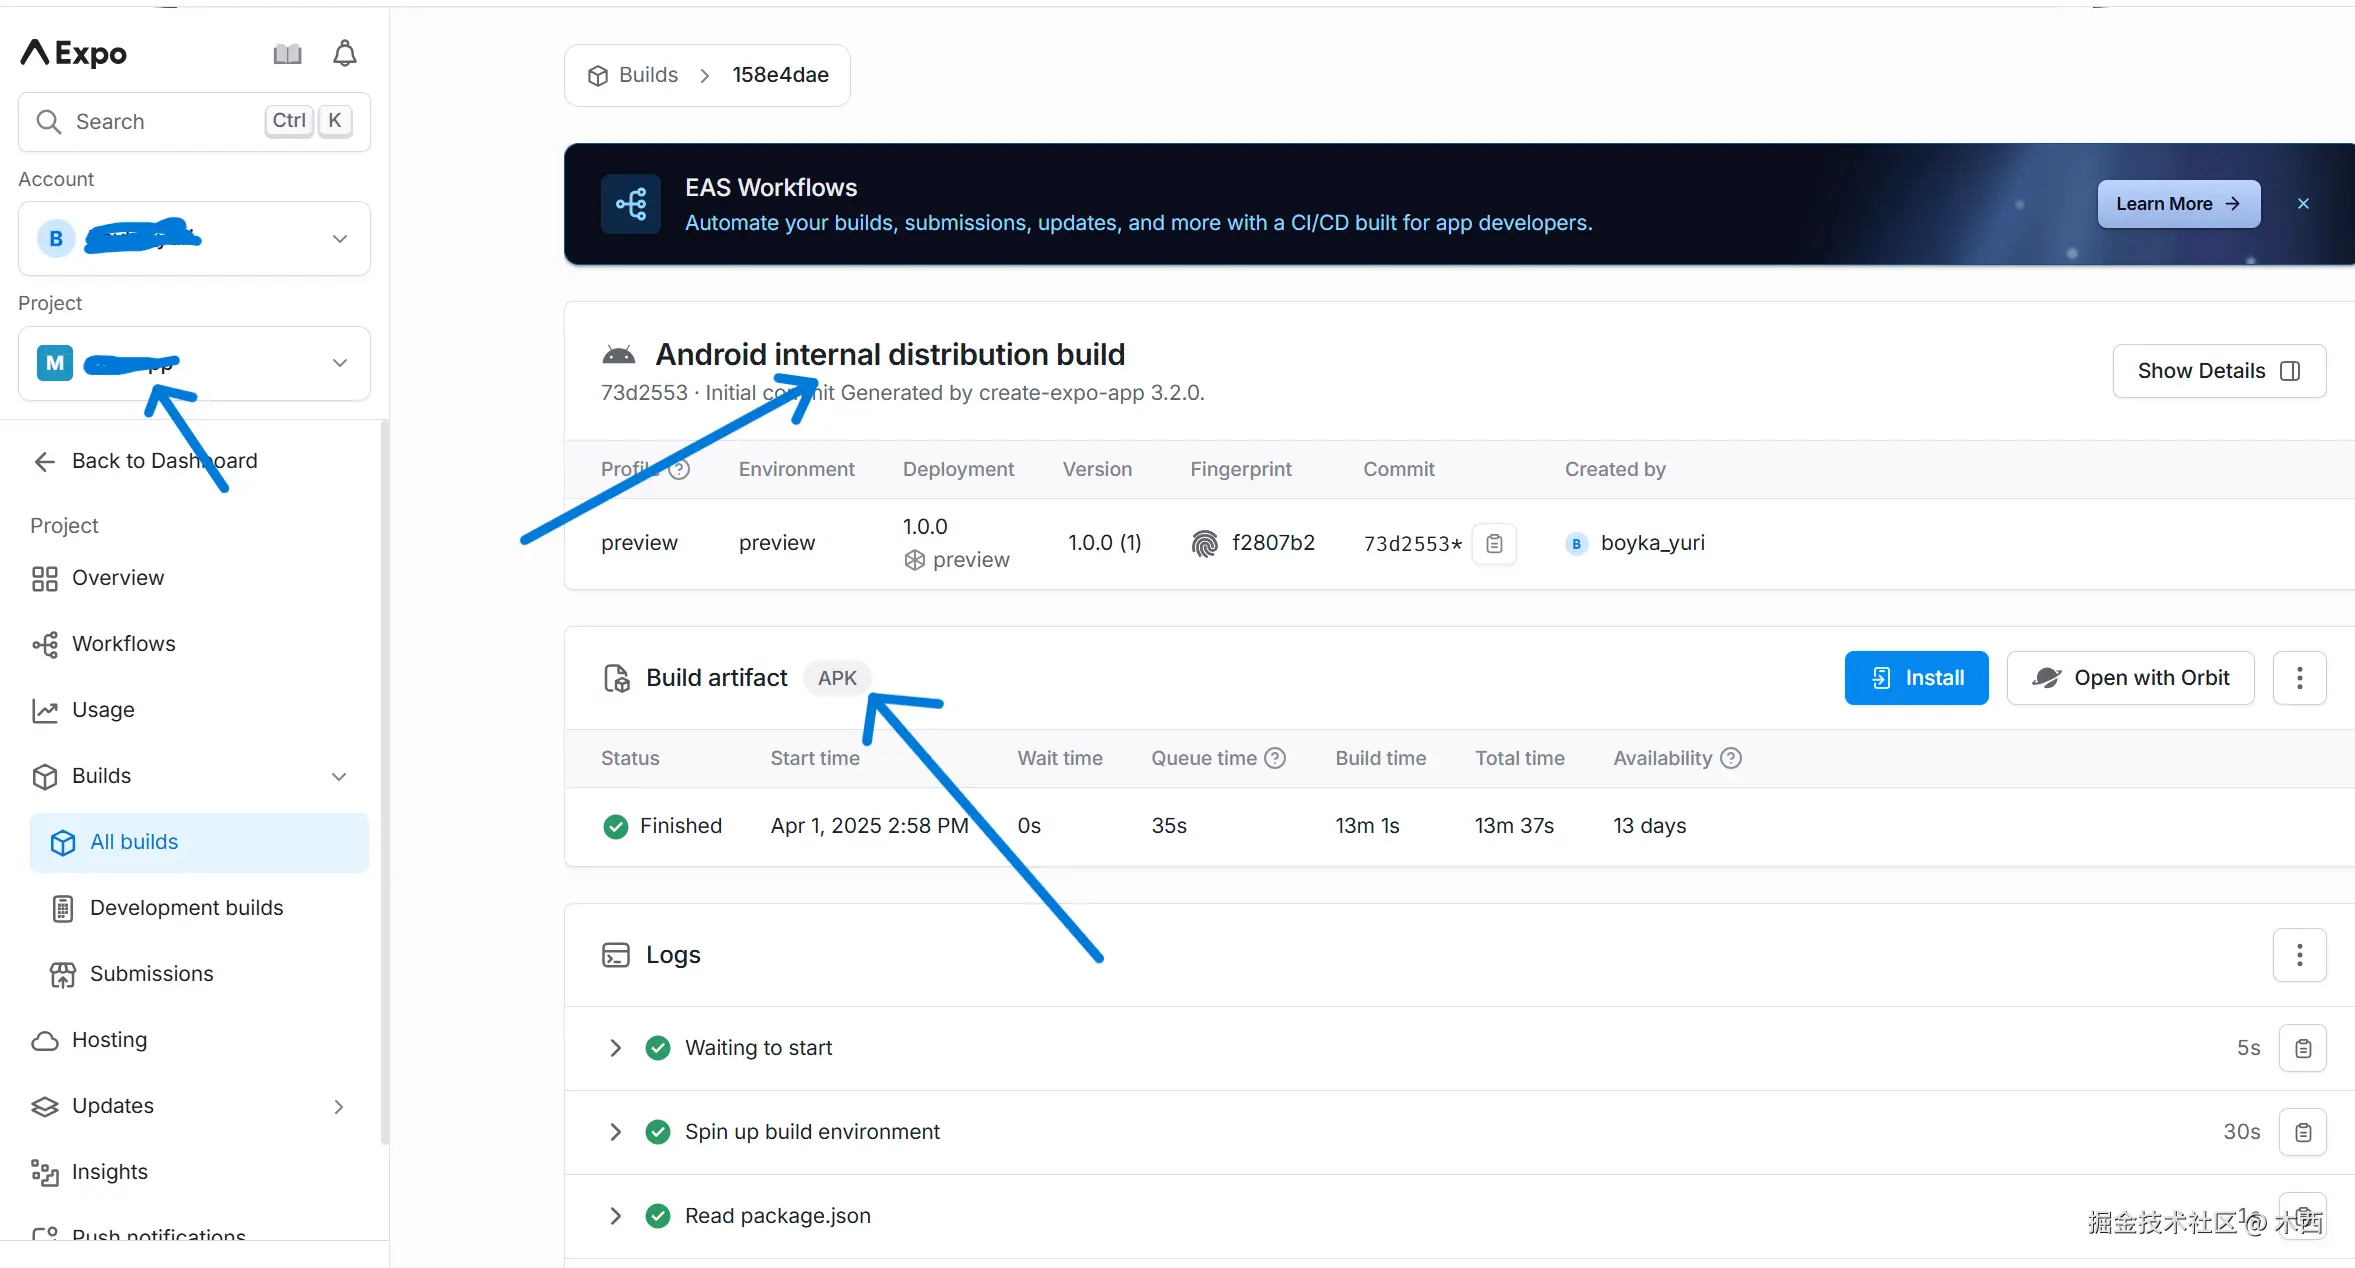
Task: Click the notifications bell icon
Action: pos(345,54)
